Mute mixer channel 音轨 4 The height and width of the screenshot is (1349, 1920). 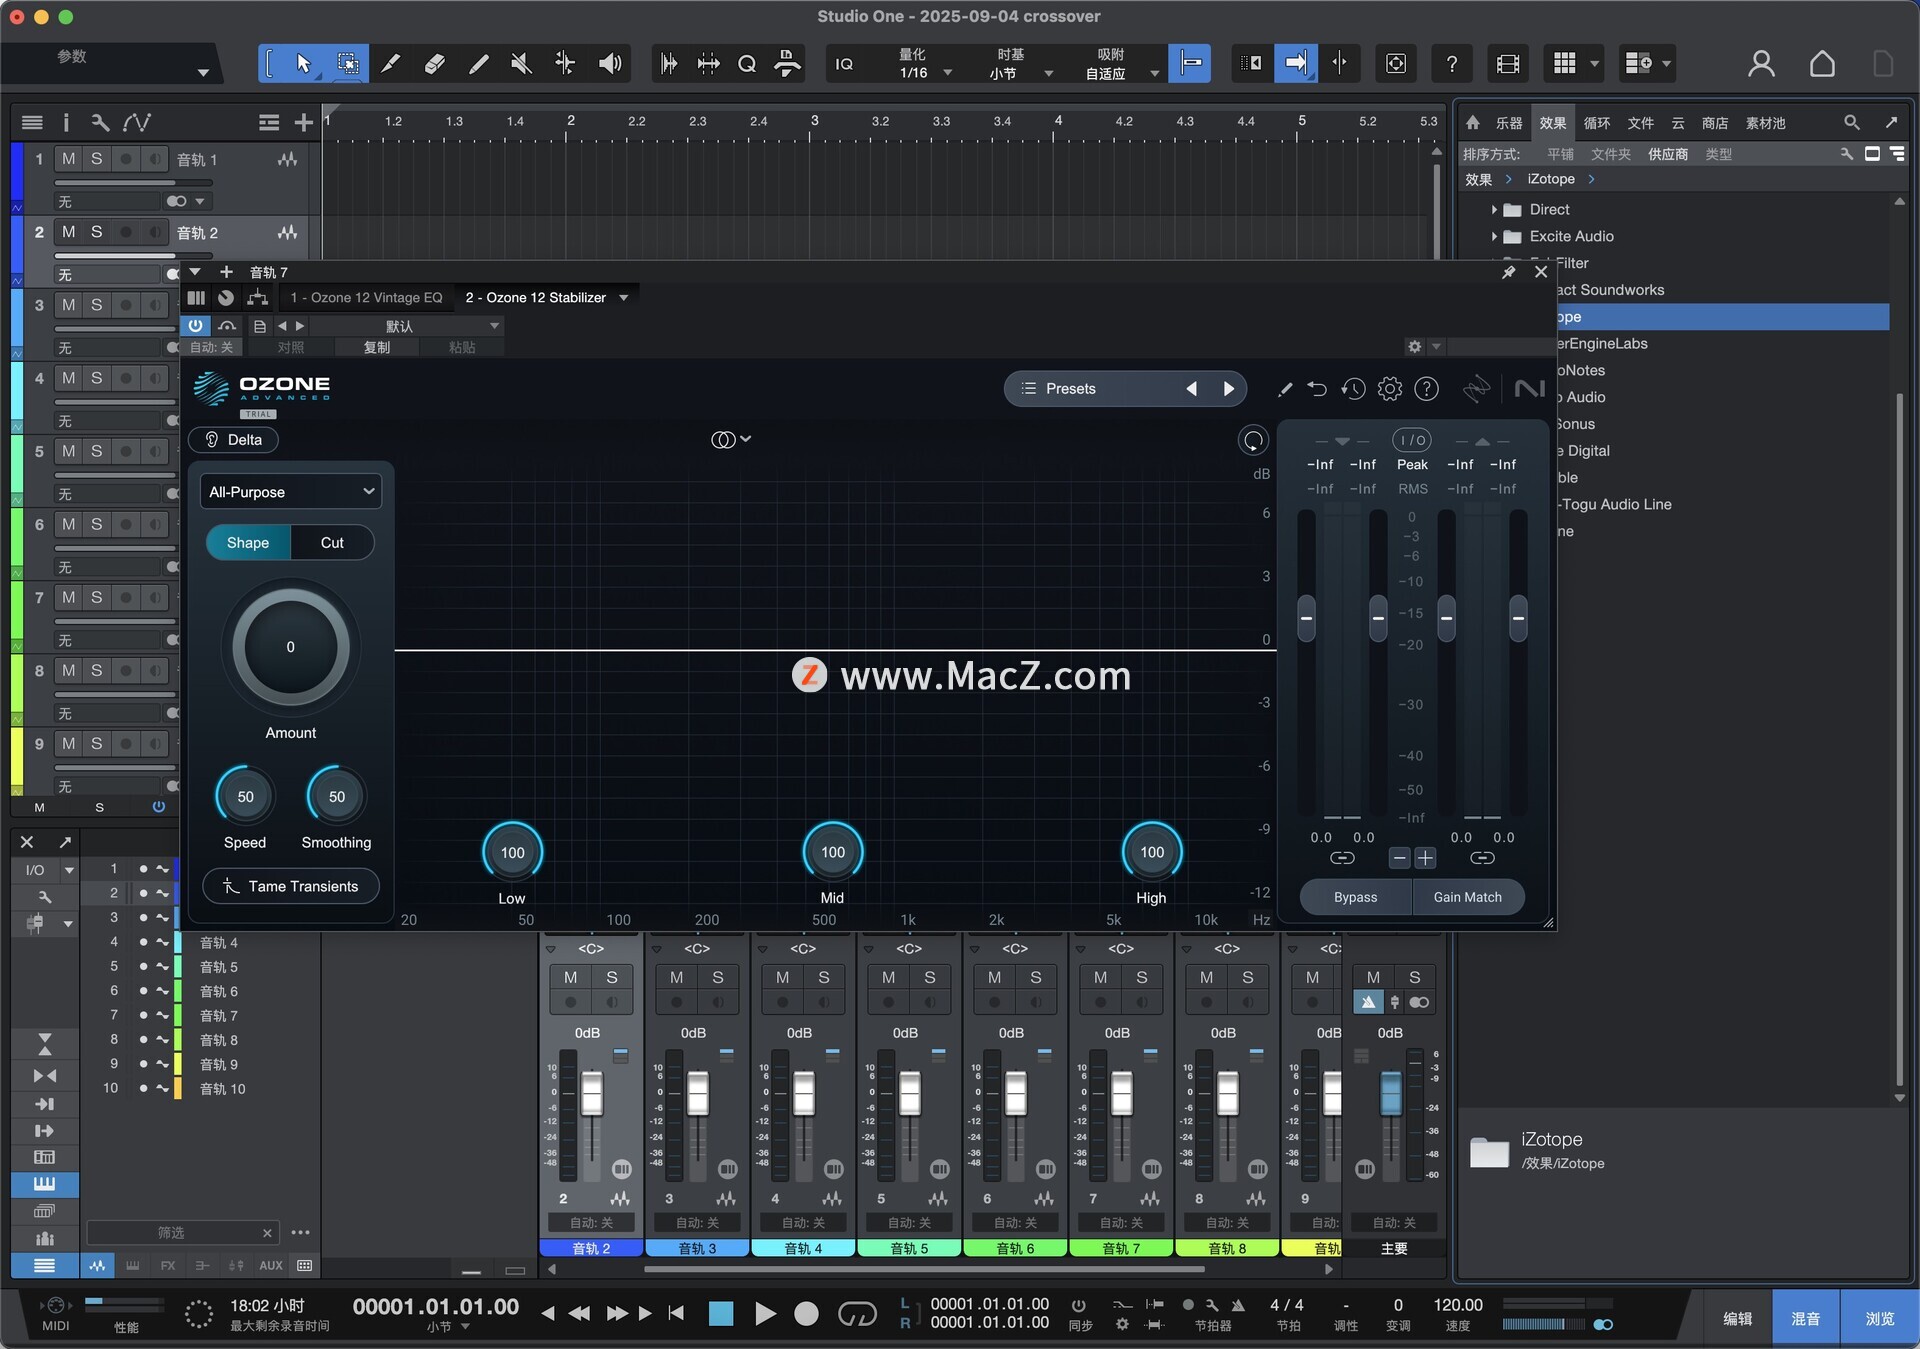[782, 978]
